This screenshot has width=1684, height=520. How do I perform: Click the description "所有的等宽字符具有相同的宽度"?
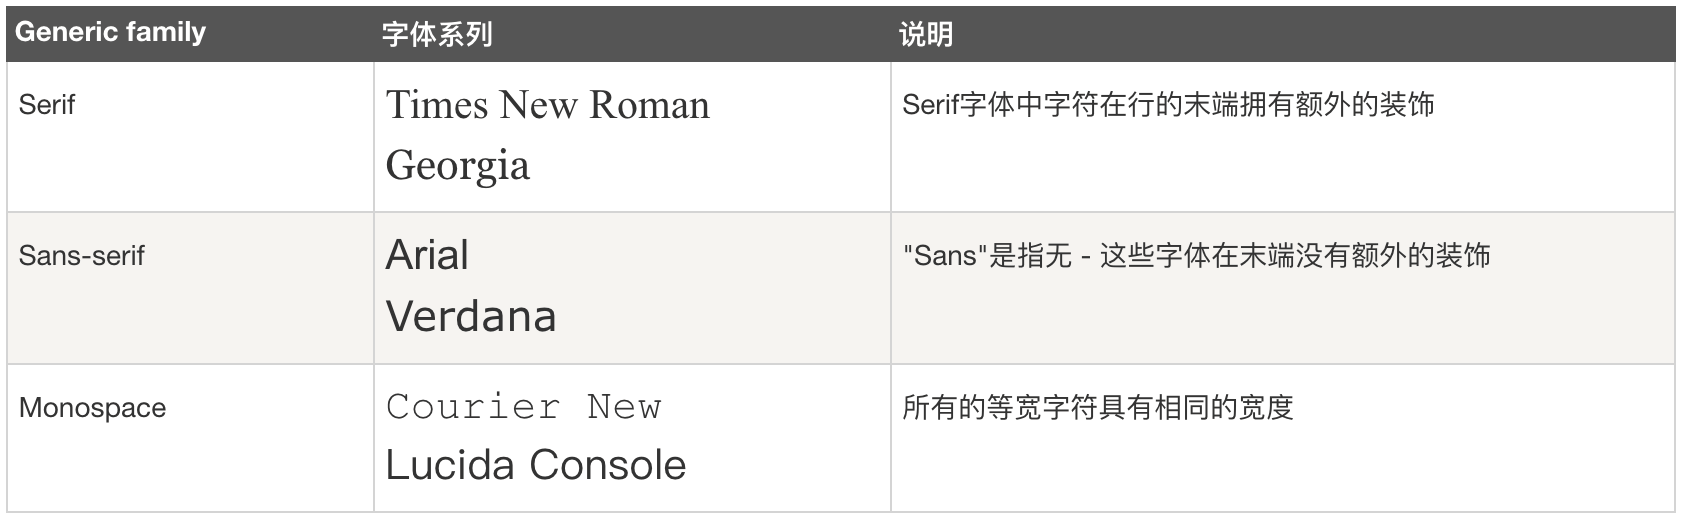(1097, 408)
